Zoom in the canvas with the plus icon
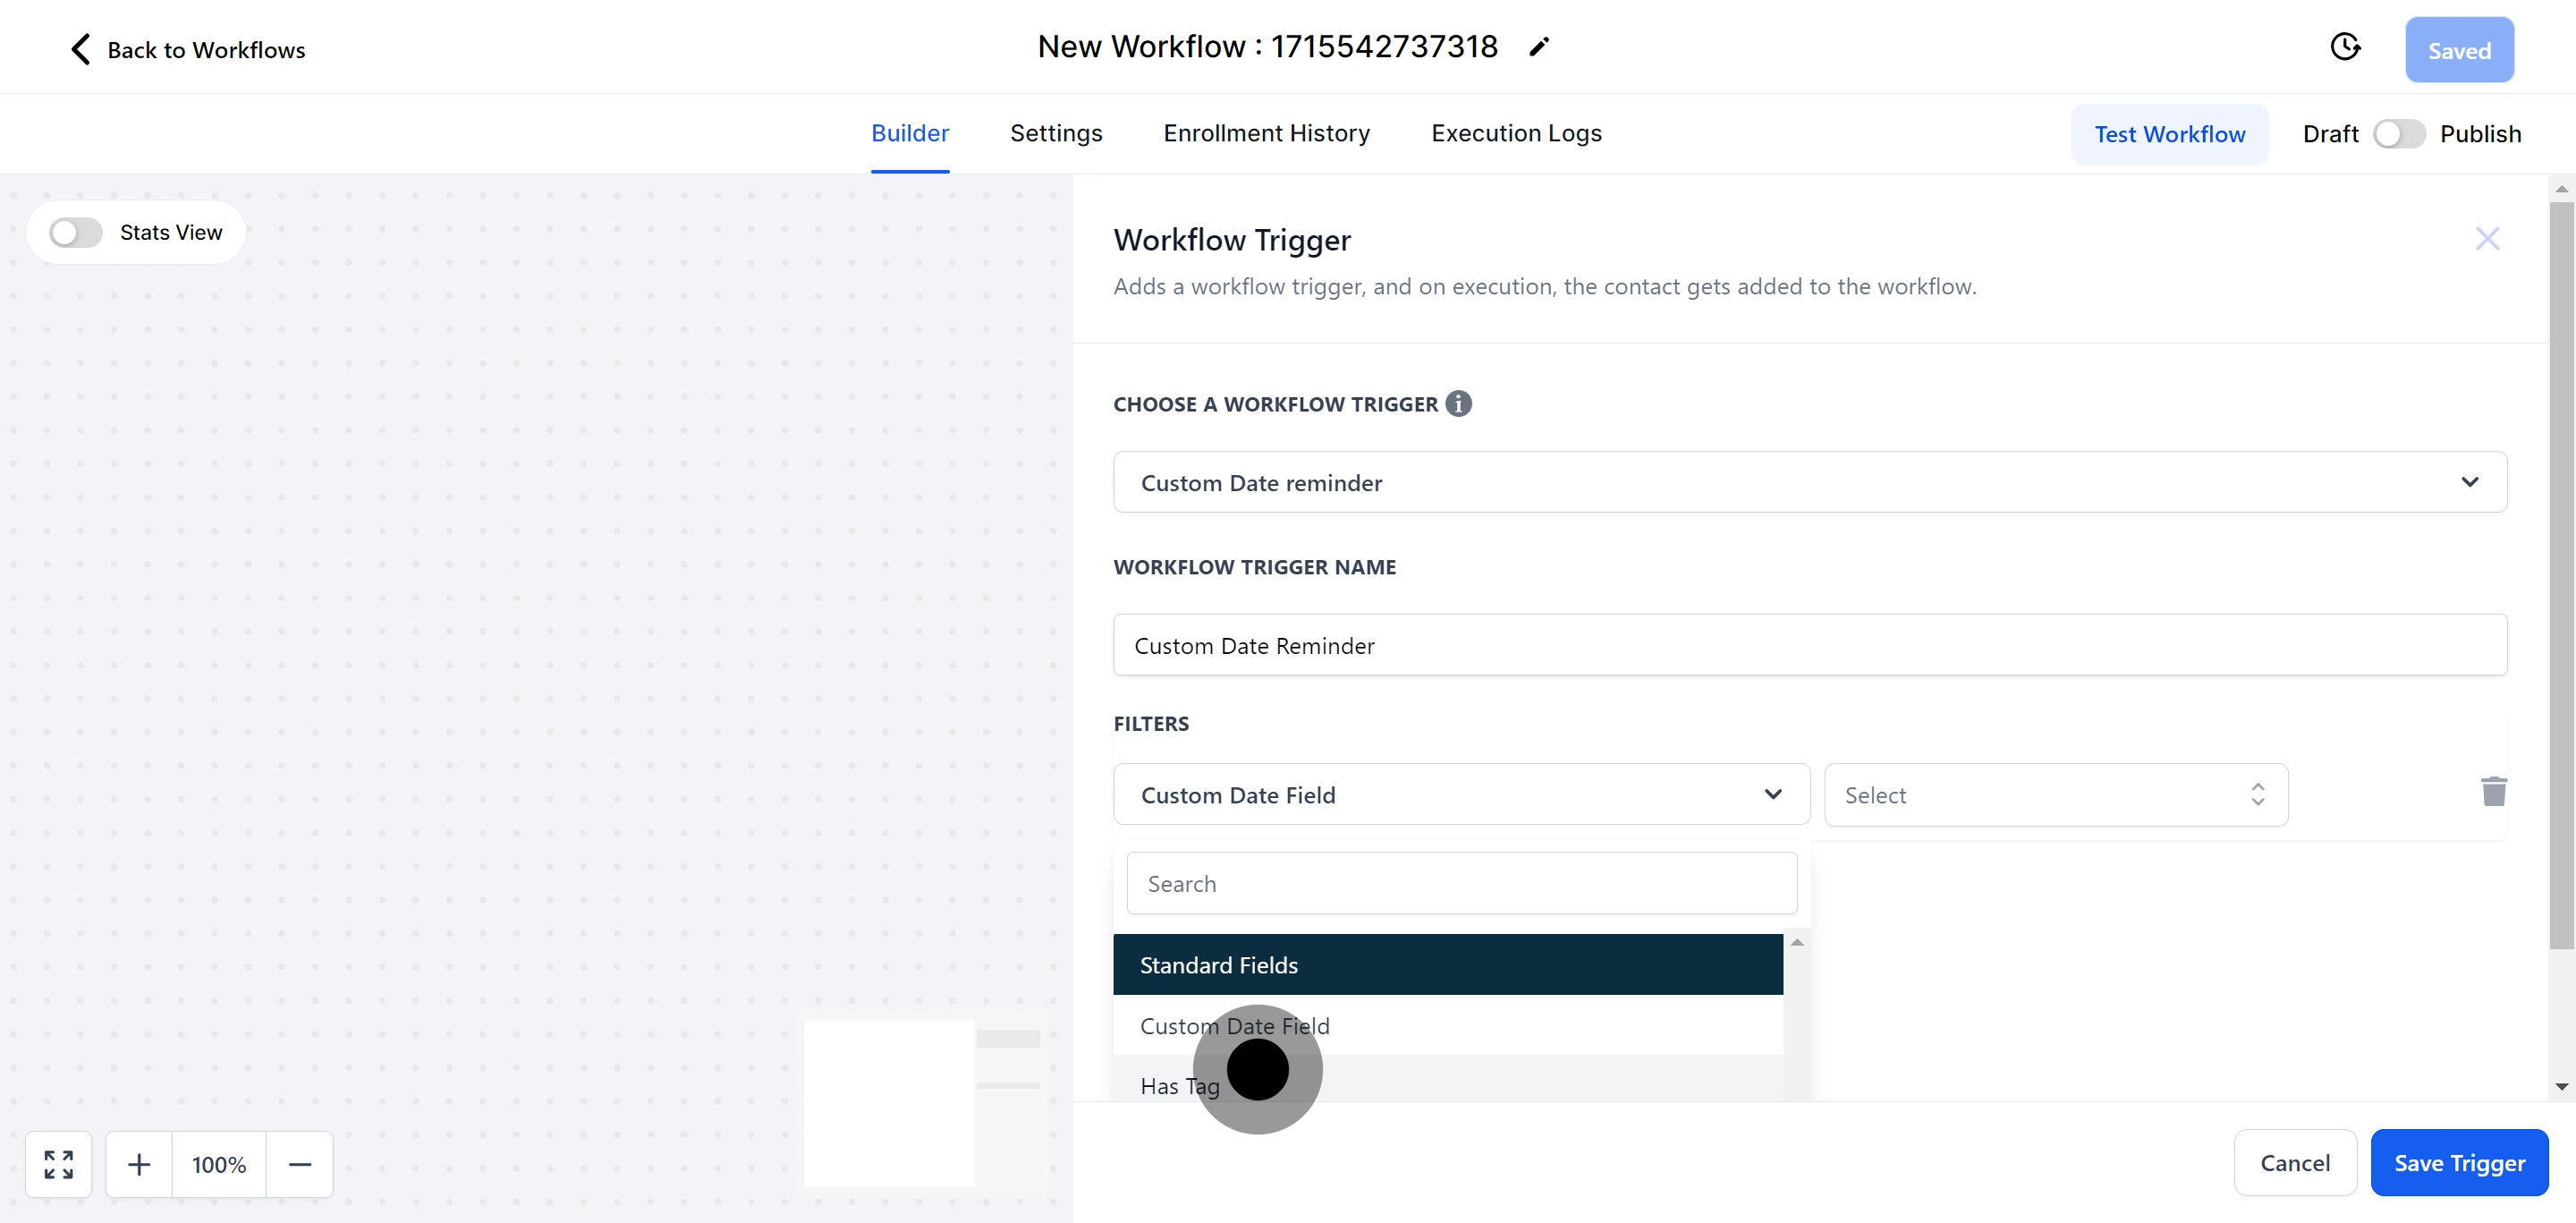 (x=139, y=1164)
